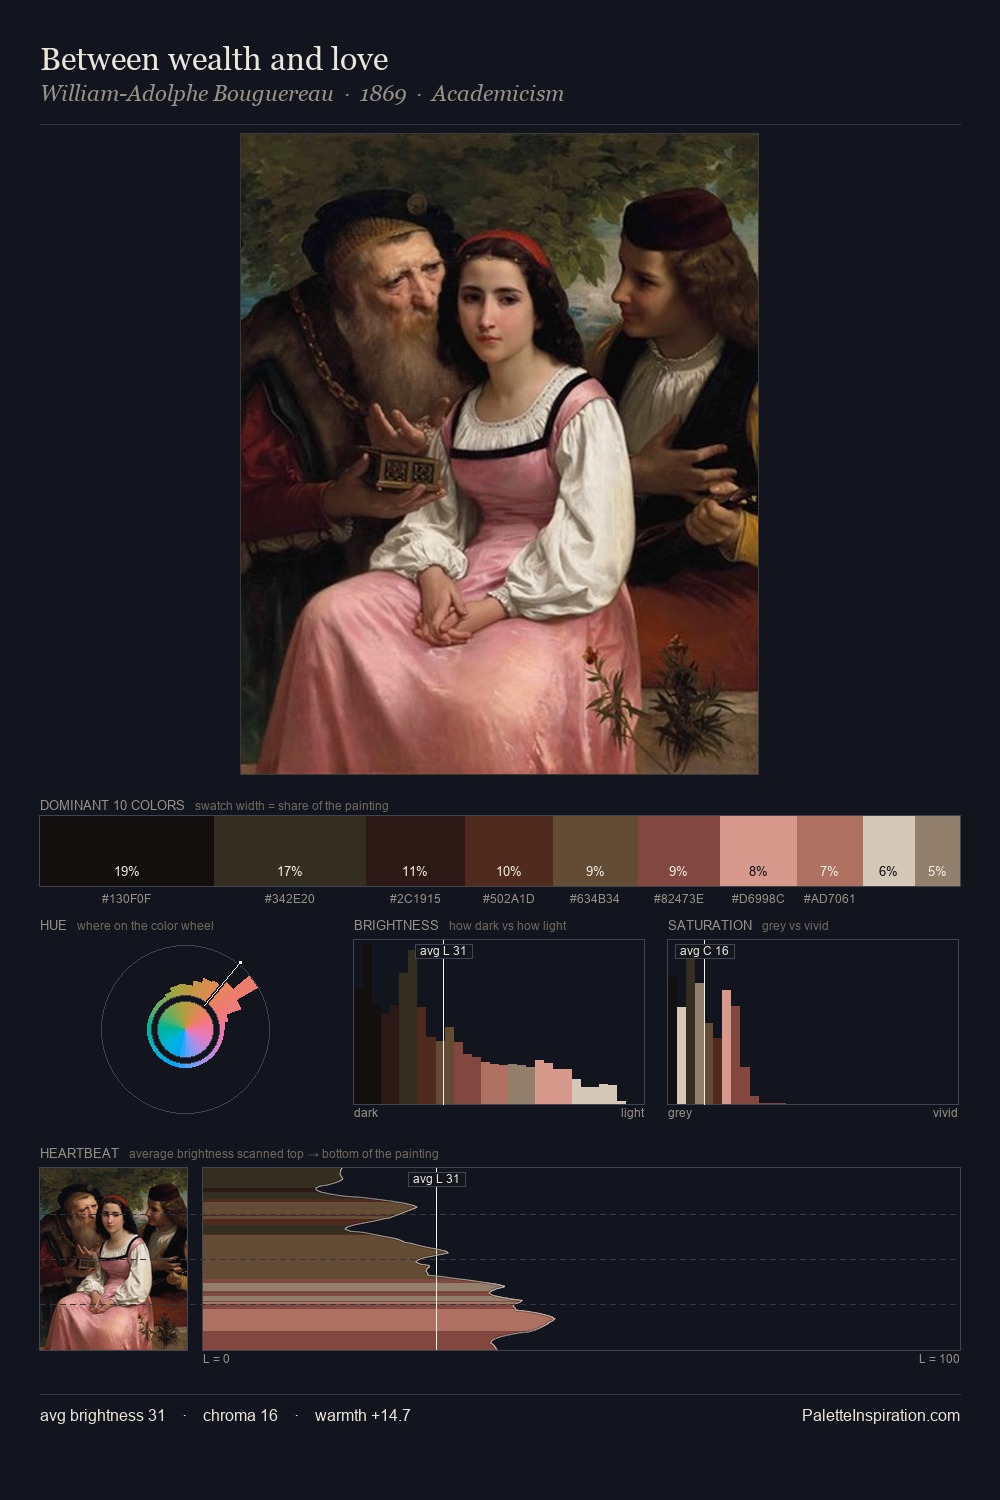Image resolution: width=1000 pixels, height=1500 pixels.
Task: Click the 'vivid' axis label
Action: (945, 1113)
